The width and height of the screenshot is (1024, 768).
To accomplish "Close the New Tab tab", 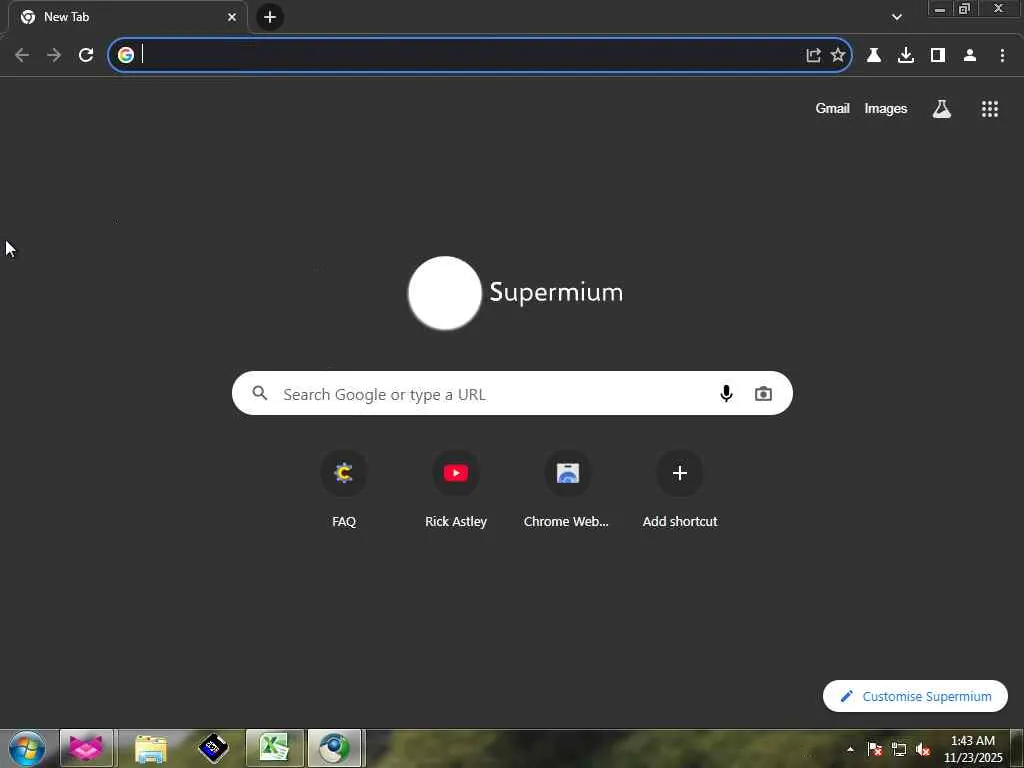I will click(x=232, y=17).
